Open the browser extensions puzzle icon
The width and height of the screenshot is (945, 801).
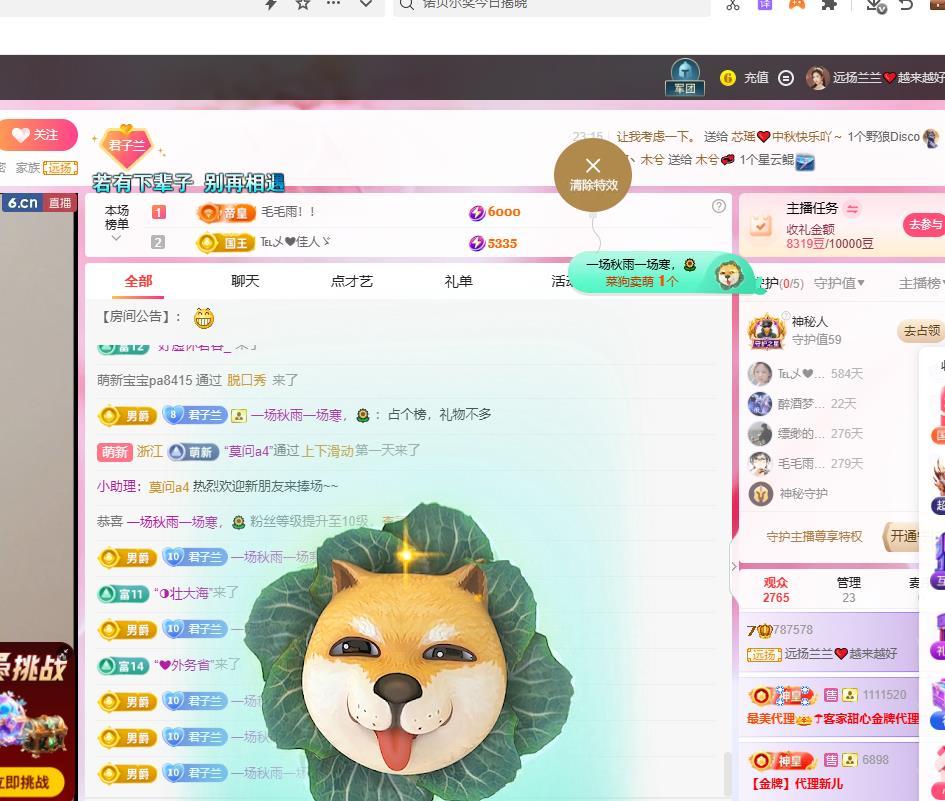coord(829,5)
